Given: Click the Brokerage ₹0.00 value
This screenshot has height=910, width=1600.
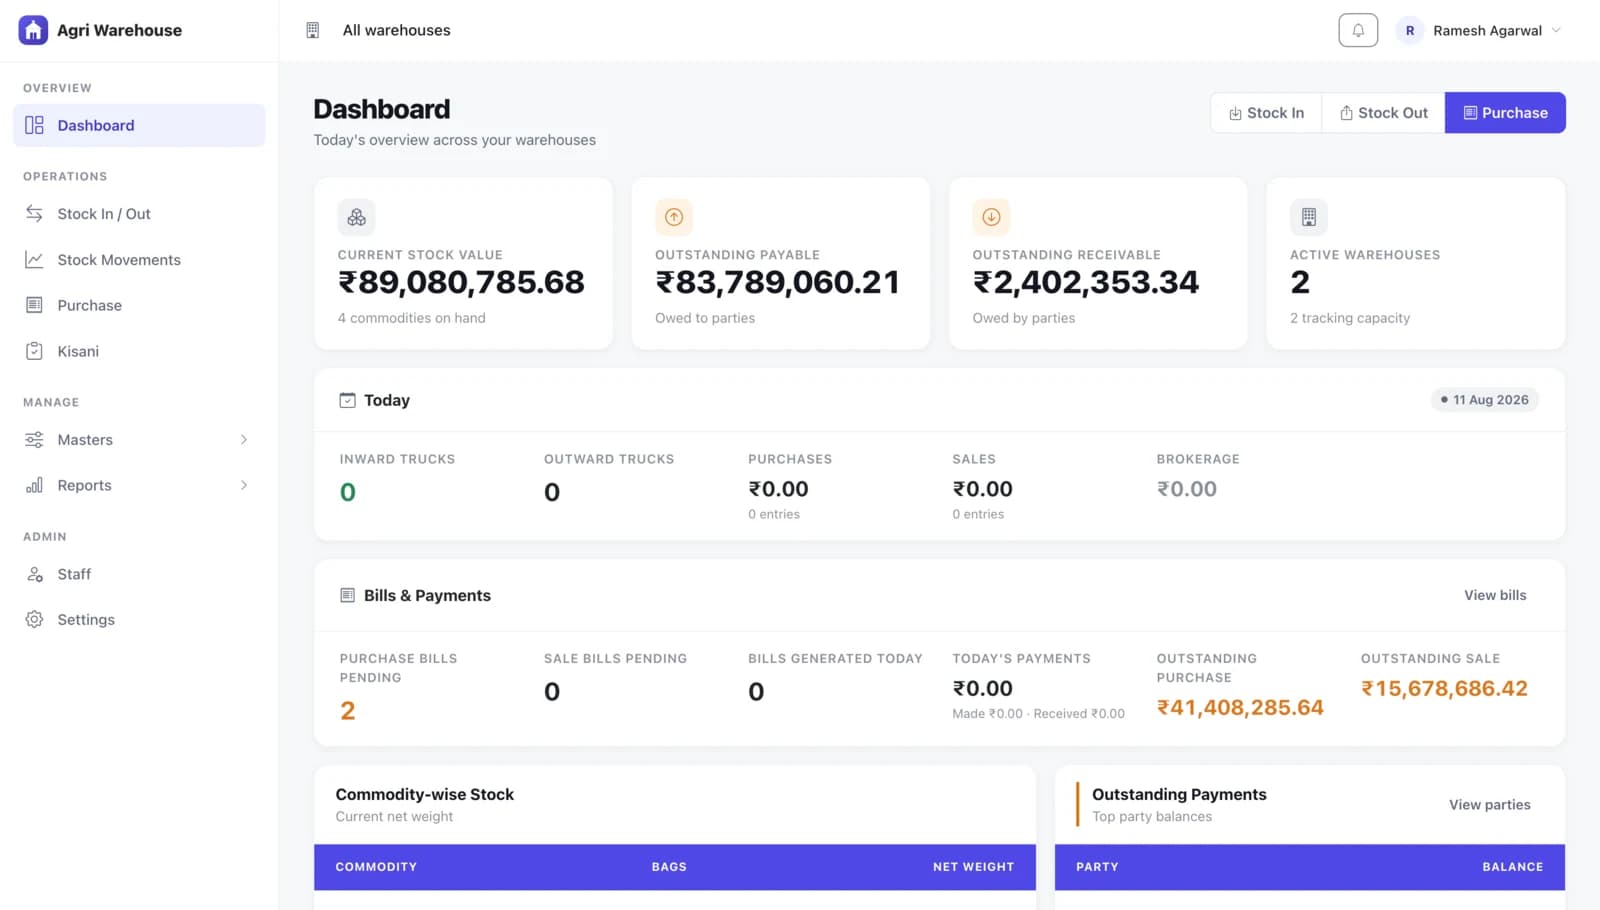Looking at the screenshot, I should (x=1187, y=489).
